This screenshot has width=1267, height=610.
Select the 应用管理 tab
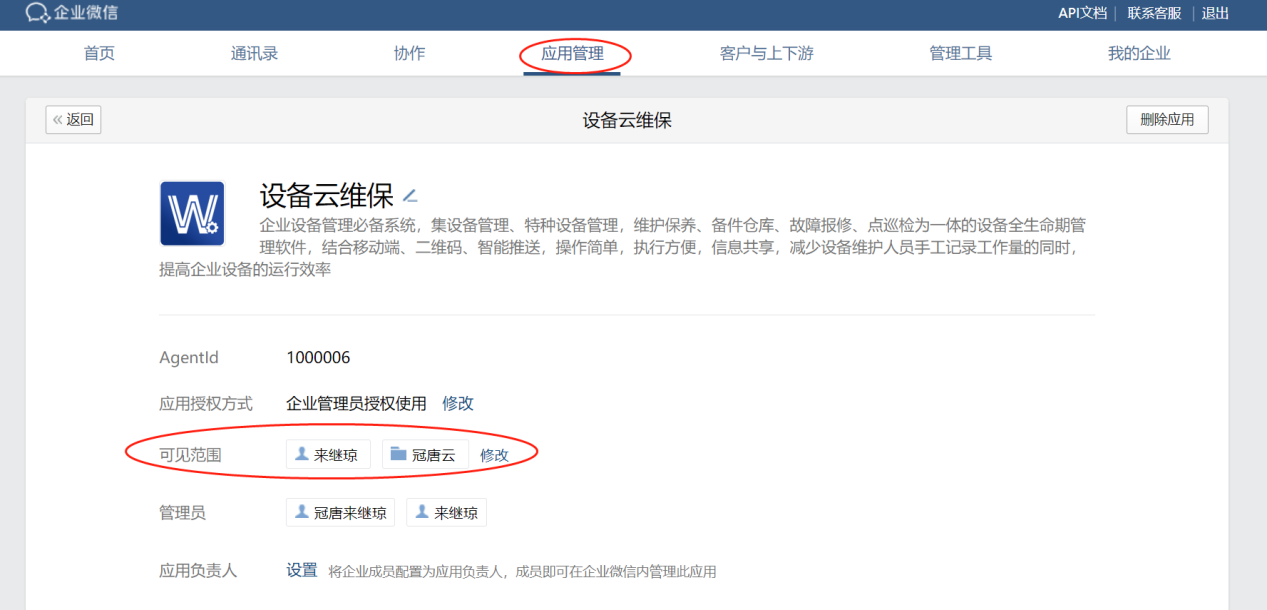click(572, 54)
